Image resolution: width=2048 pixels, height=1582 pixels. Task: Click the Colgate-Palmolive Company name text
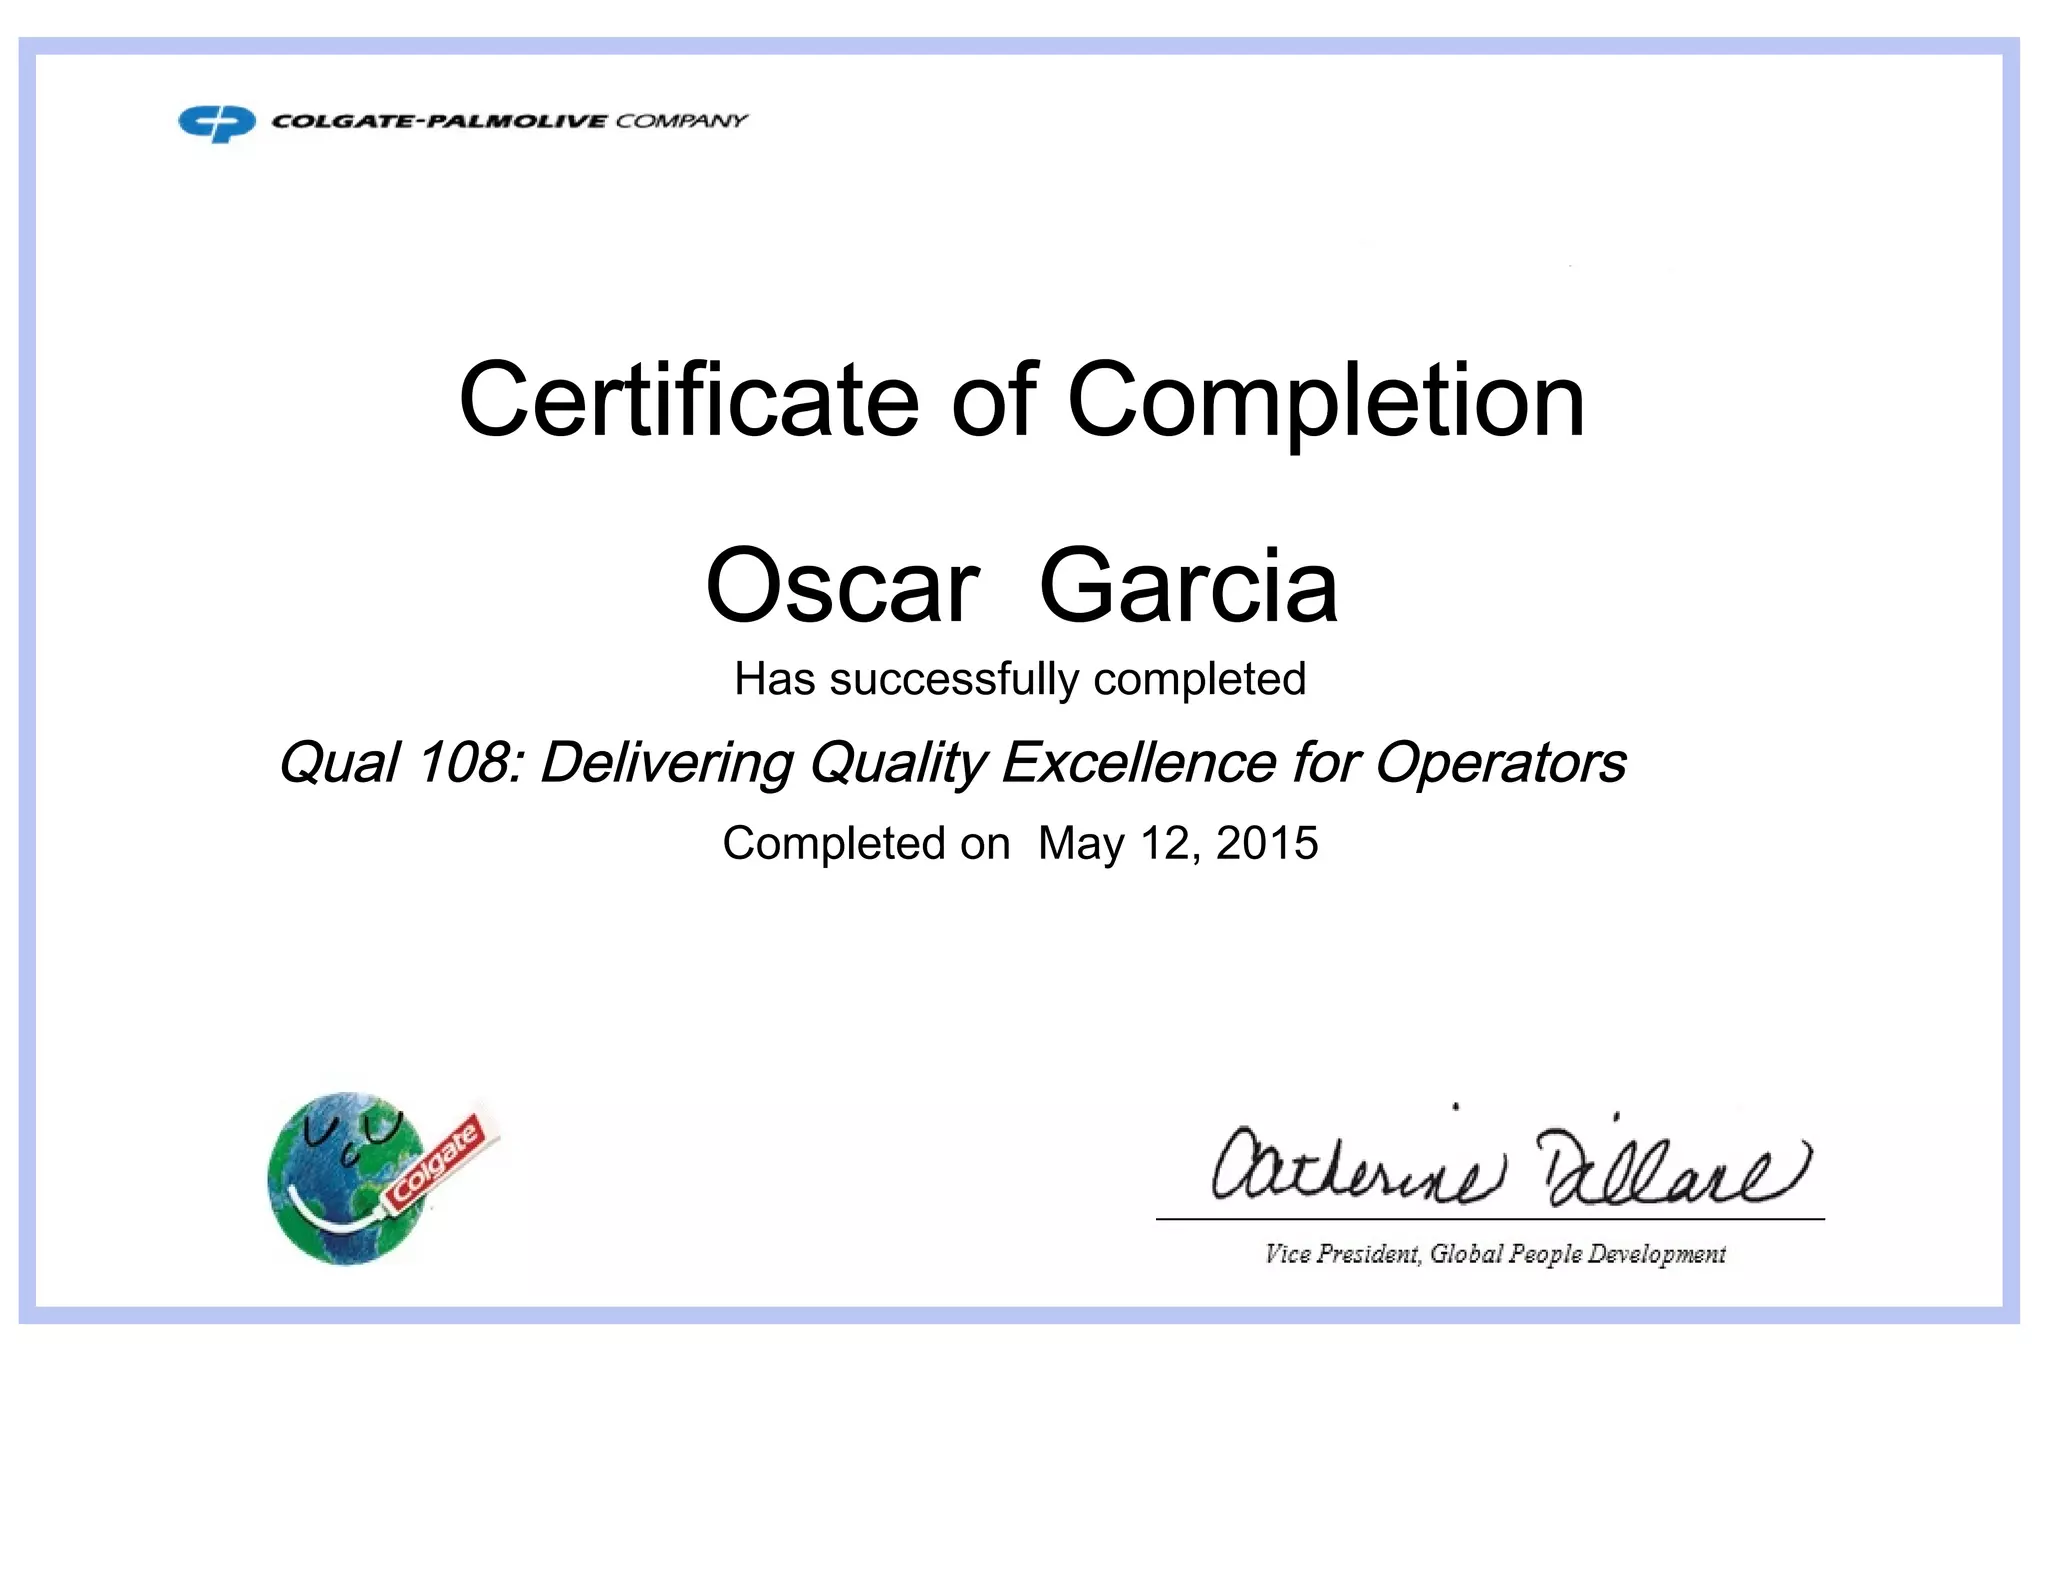508,121
